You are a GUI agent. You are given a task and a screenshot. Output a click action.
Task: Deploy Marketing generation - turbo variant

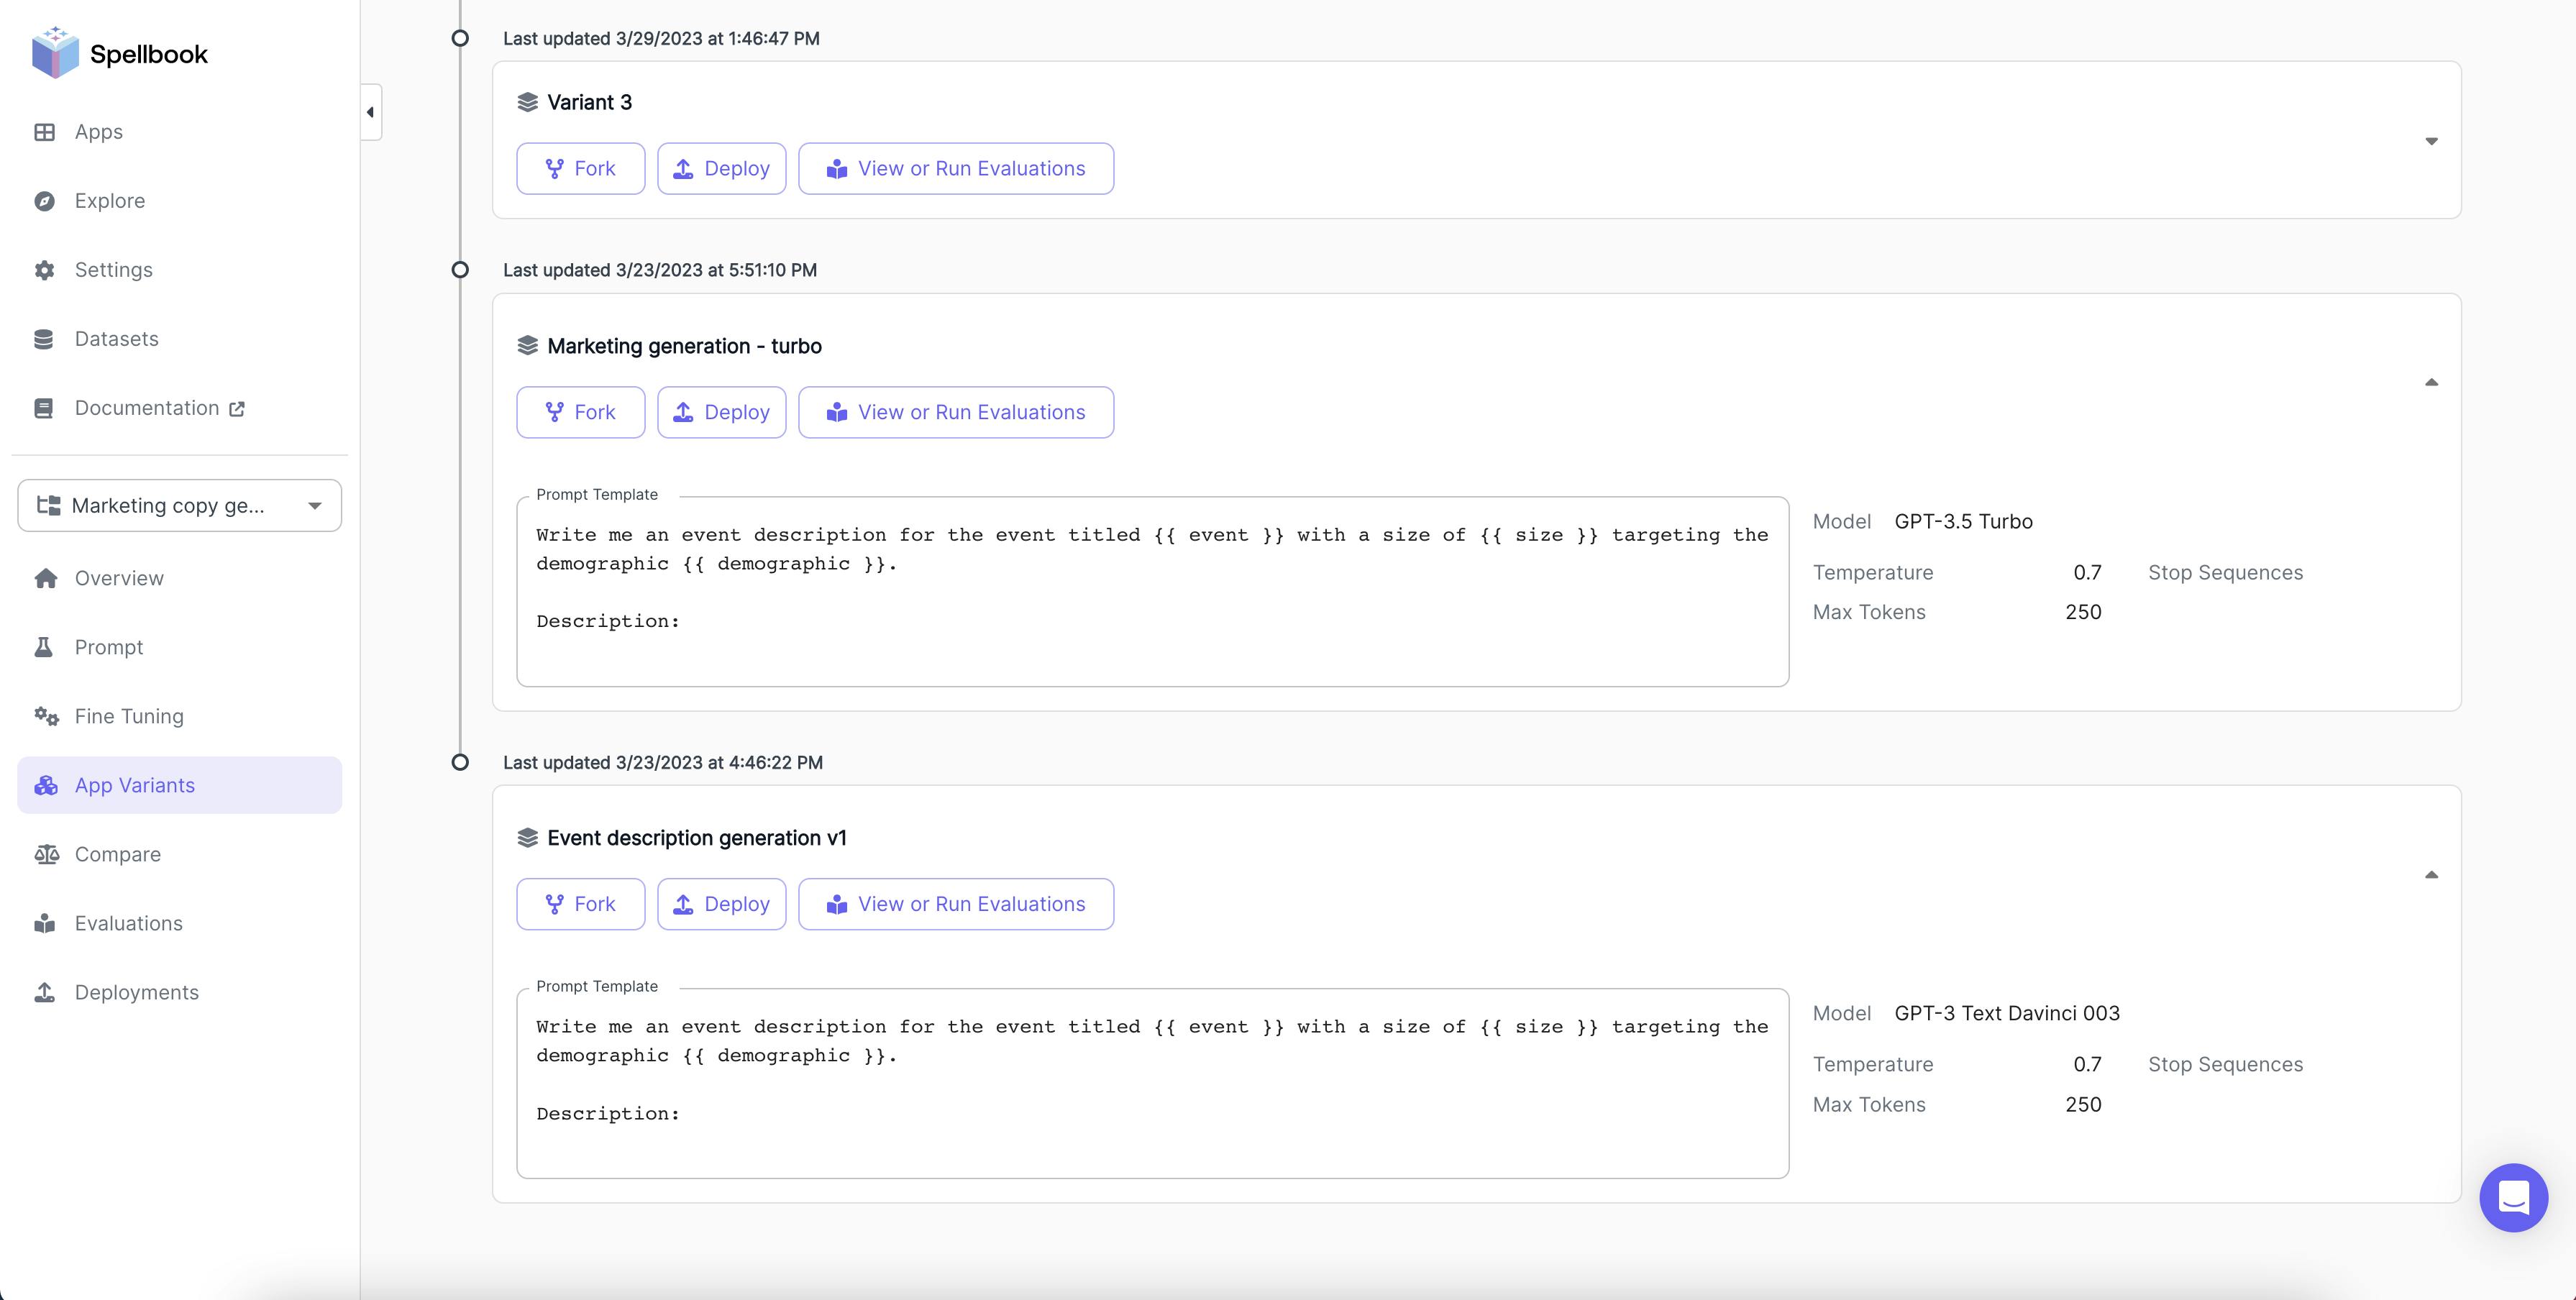pos(721,412)
